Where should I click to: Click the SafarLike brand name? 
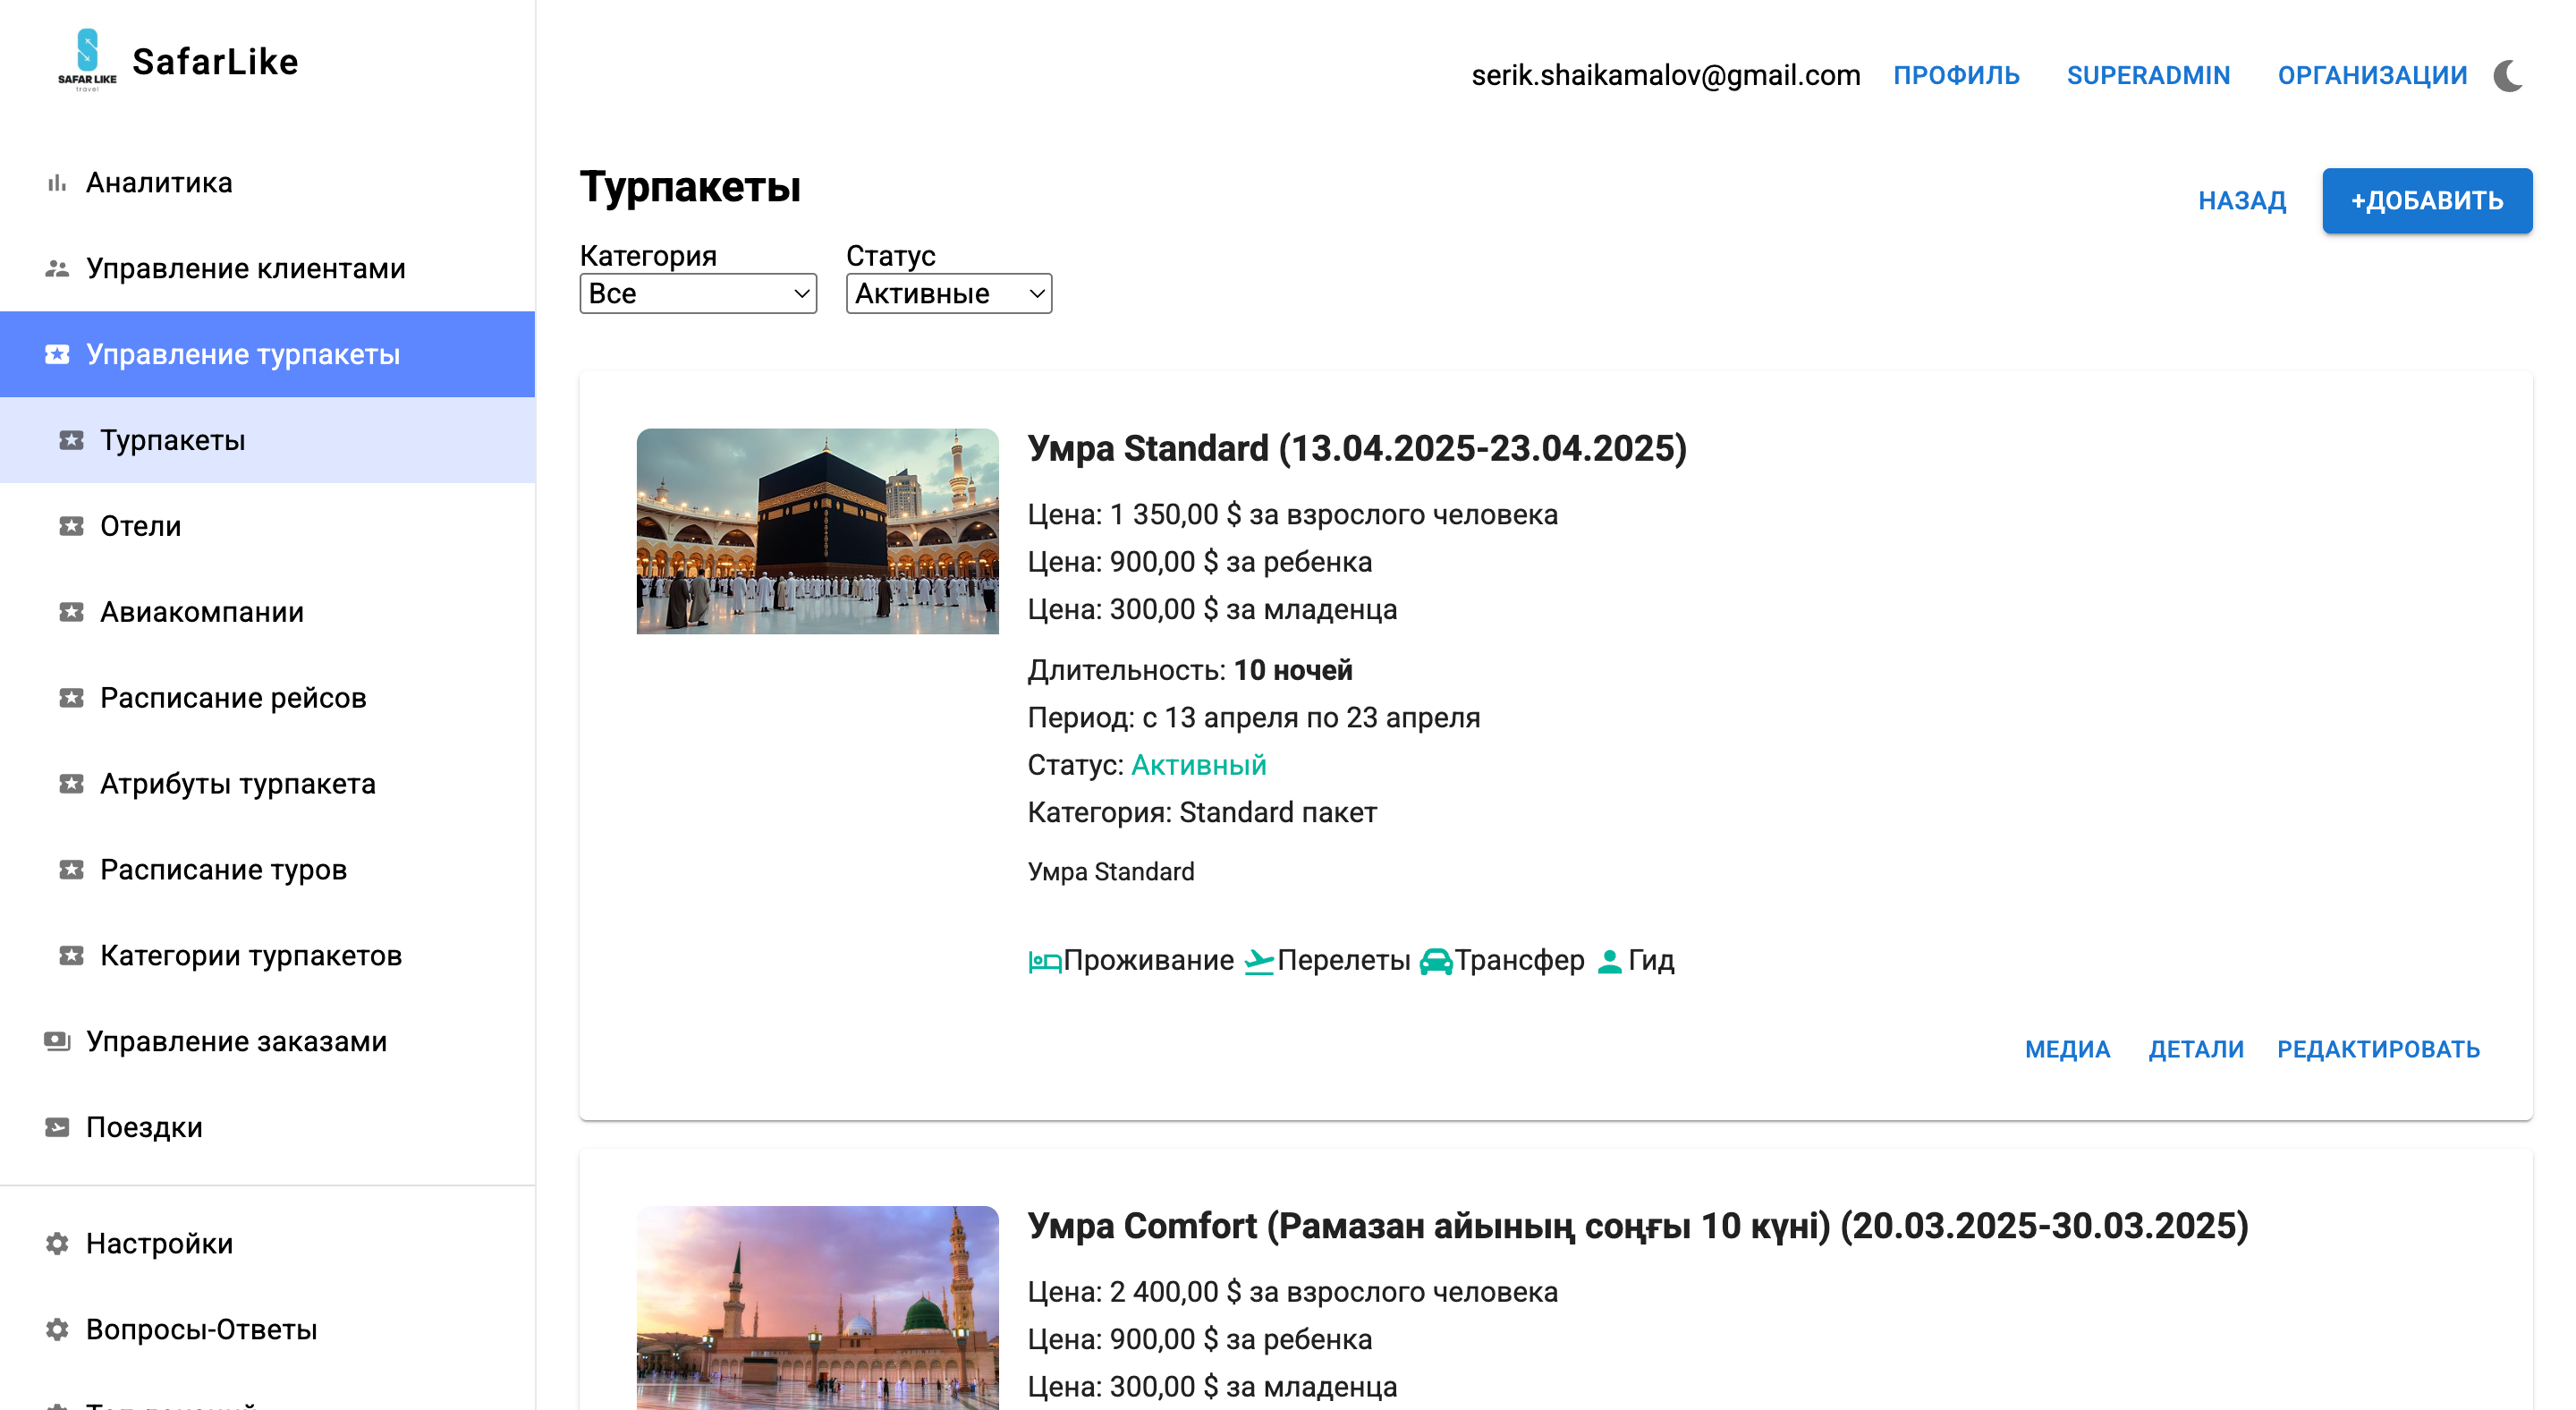coord(215,62)
